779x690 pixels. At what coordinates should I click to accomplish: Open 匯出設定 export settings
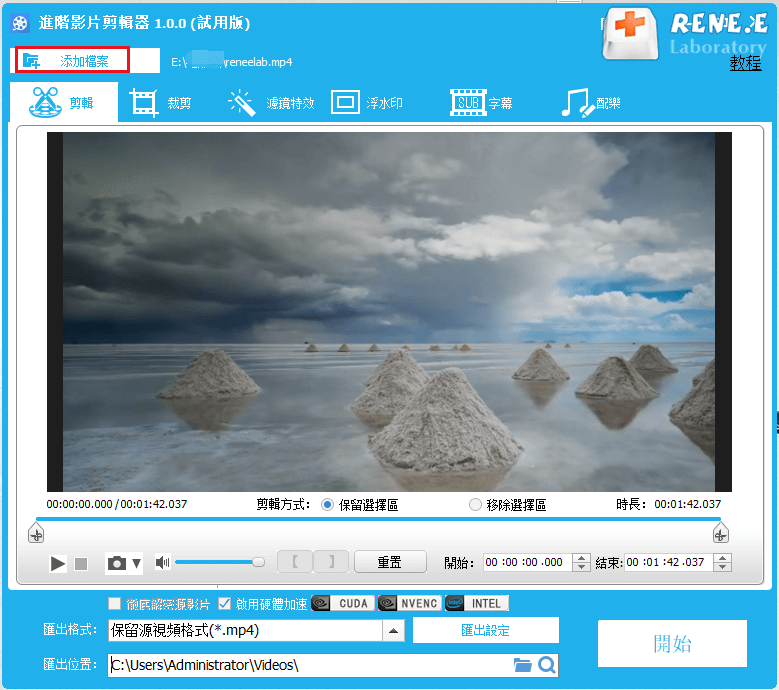(x=486, y=630)
